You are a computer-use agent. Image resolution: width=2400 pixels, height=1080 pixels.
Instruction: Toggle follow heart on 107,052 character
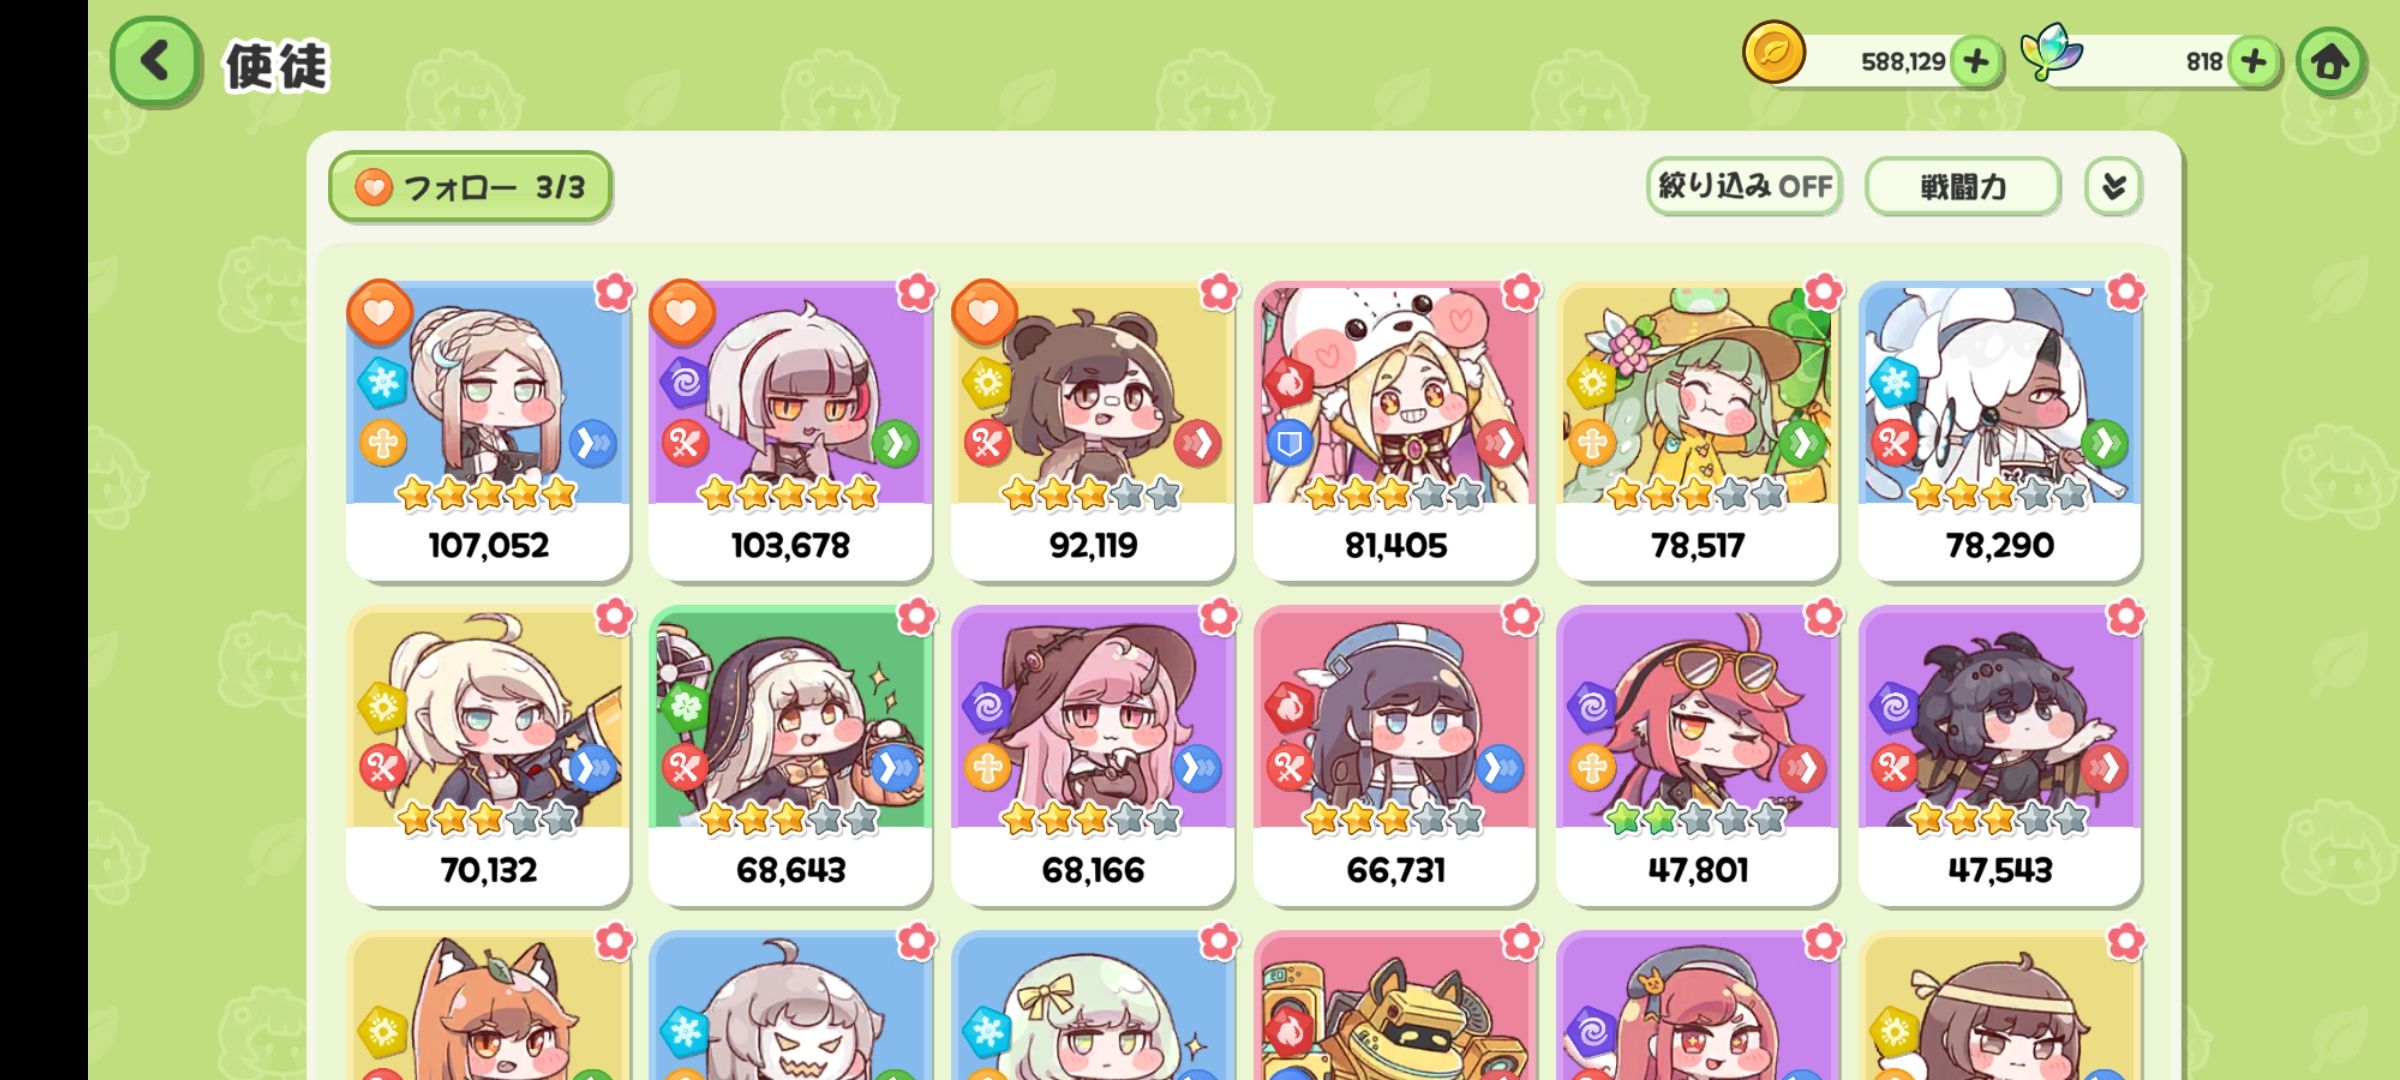click(379, 313)
